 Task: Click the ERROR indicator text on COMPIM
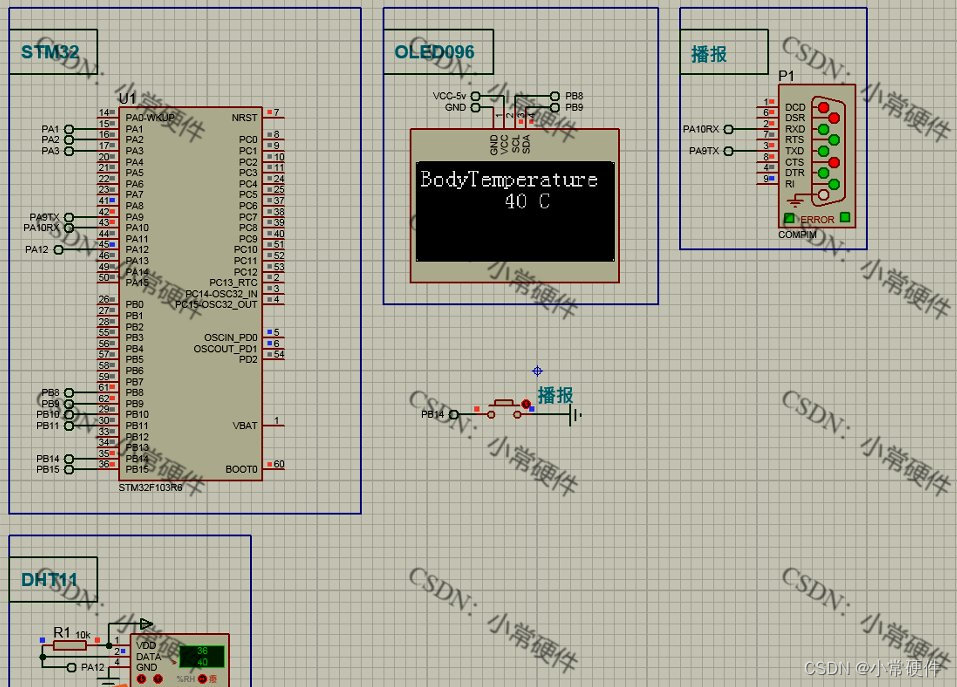tap(817, 220)
